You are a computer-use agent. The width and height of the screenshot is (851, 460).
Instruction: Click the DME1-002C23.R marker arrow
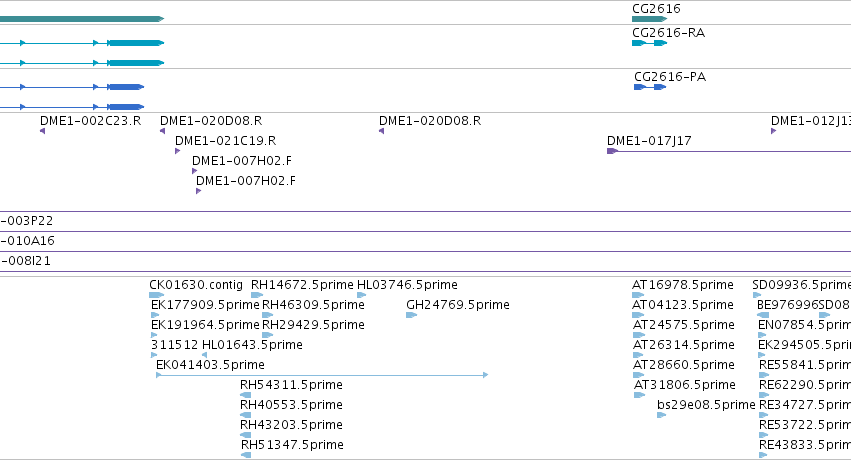[42, 131]
